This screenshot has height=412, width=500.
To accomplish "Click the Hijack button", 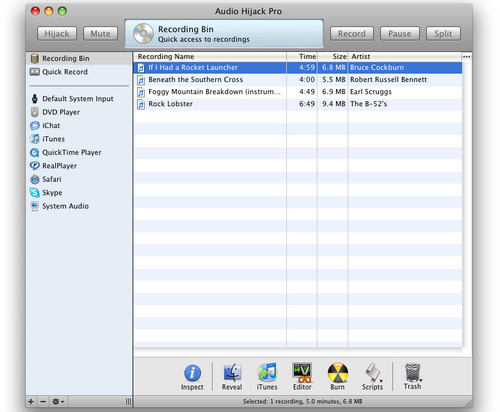I will 57,34.
